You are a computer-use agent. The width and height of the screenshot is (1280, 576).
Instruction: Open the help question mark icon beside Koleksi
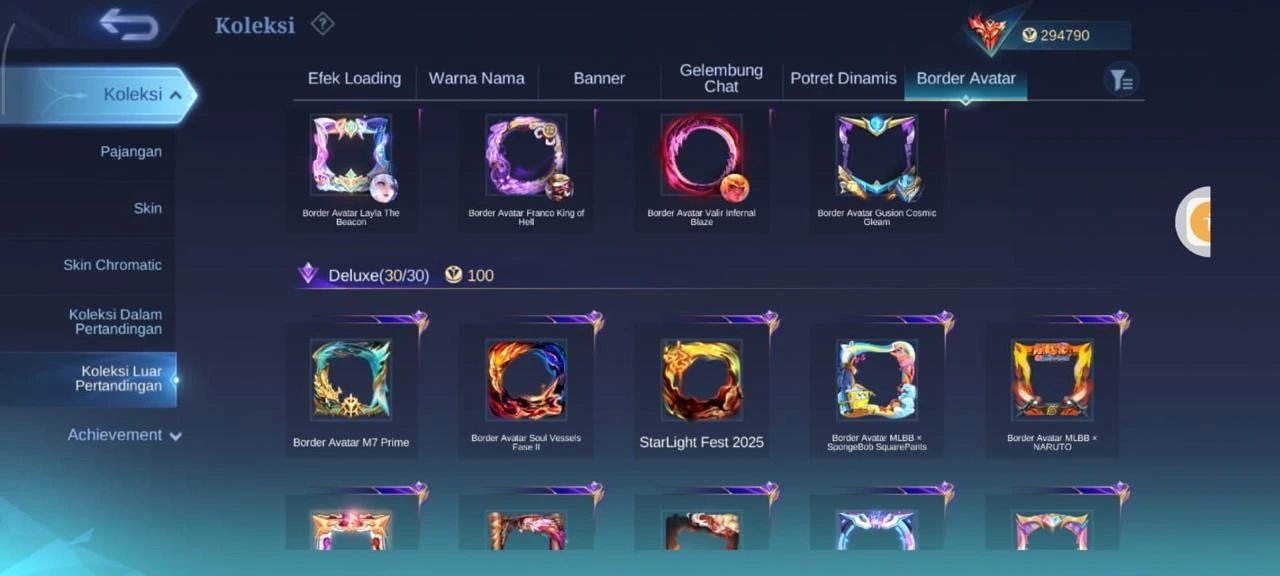322,23
